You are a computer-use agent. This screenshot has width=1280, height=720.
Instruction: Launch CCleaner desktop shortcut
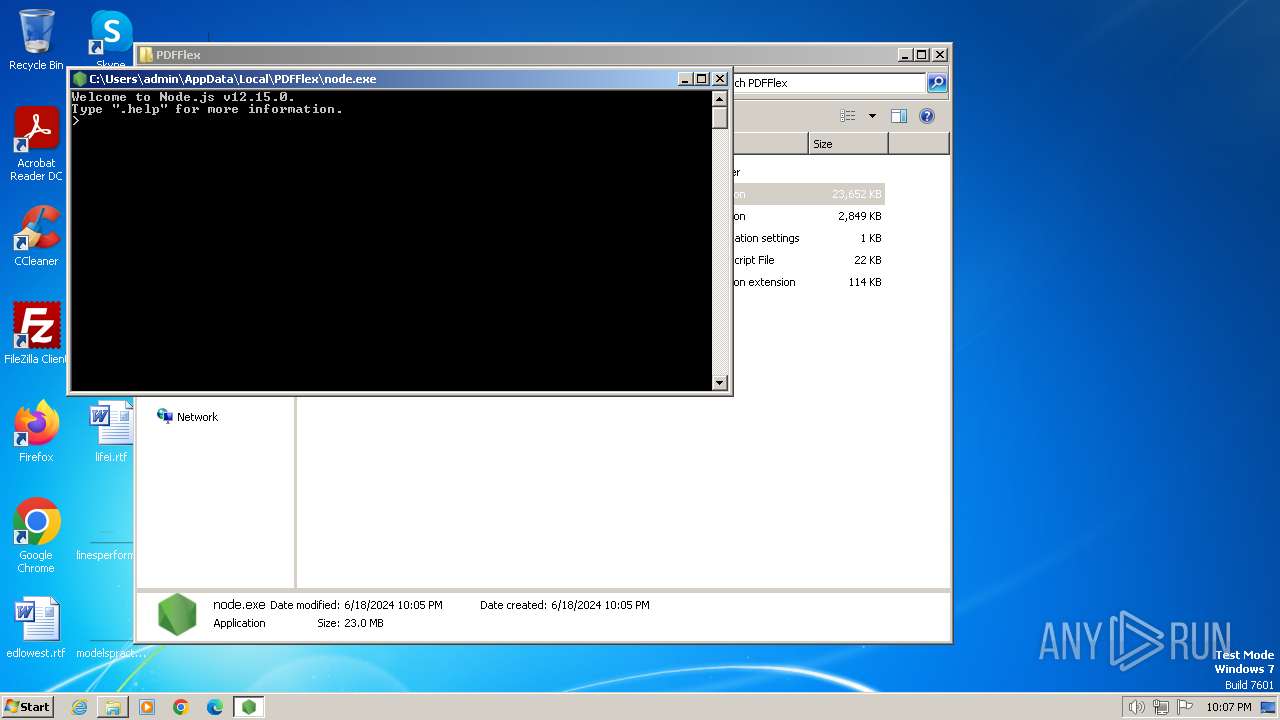tap(36, 236)
